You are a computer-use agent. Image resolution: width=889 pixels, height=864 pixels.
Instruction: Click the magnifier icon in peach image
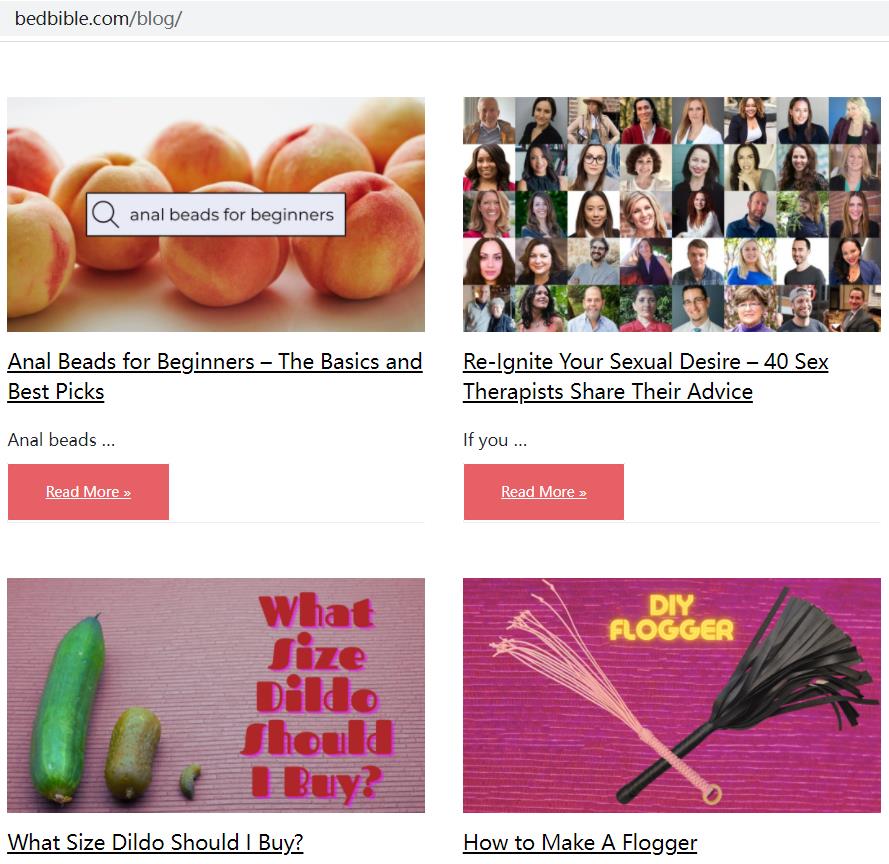[x=105, y=214]
